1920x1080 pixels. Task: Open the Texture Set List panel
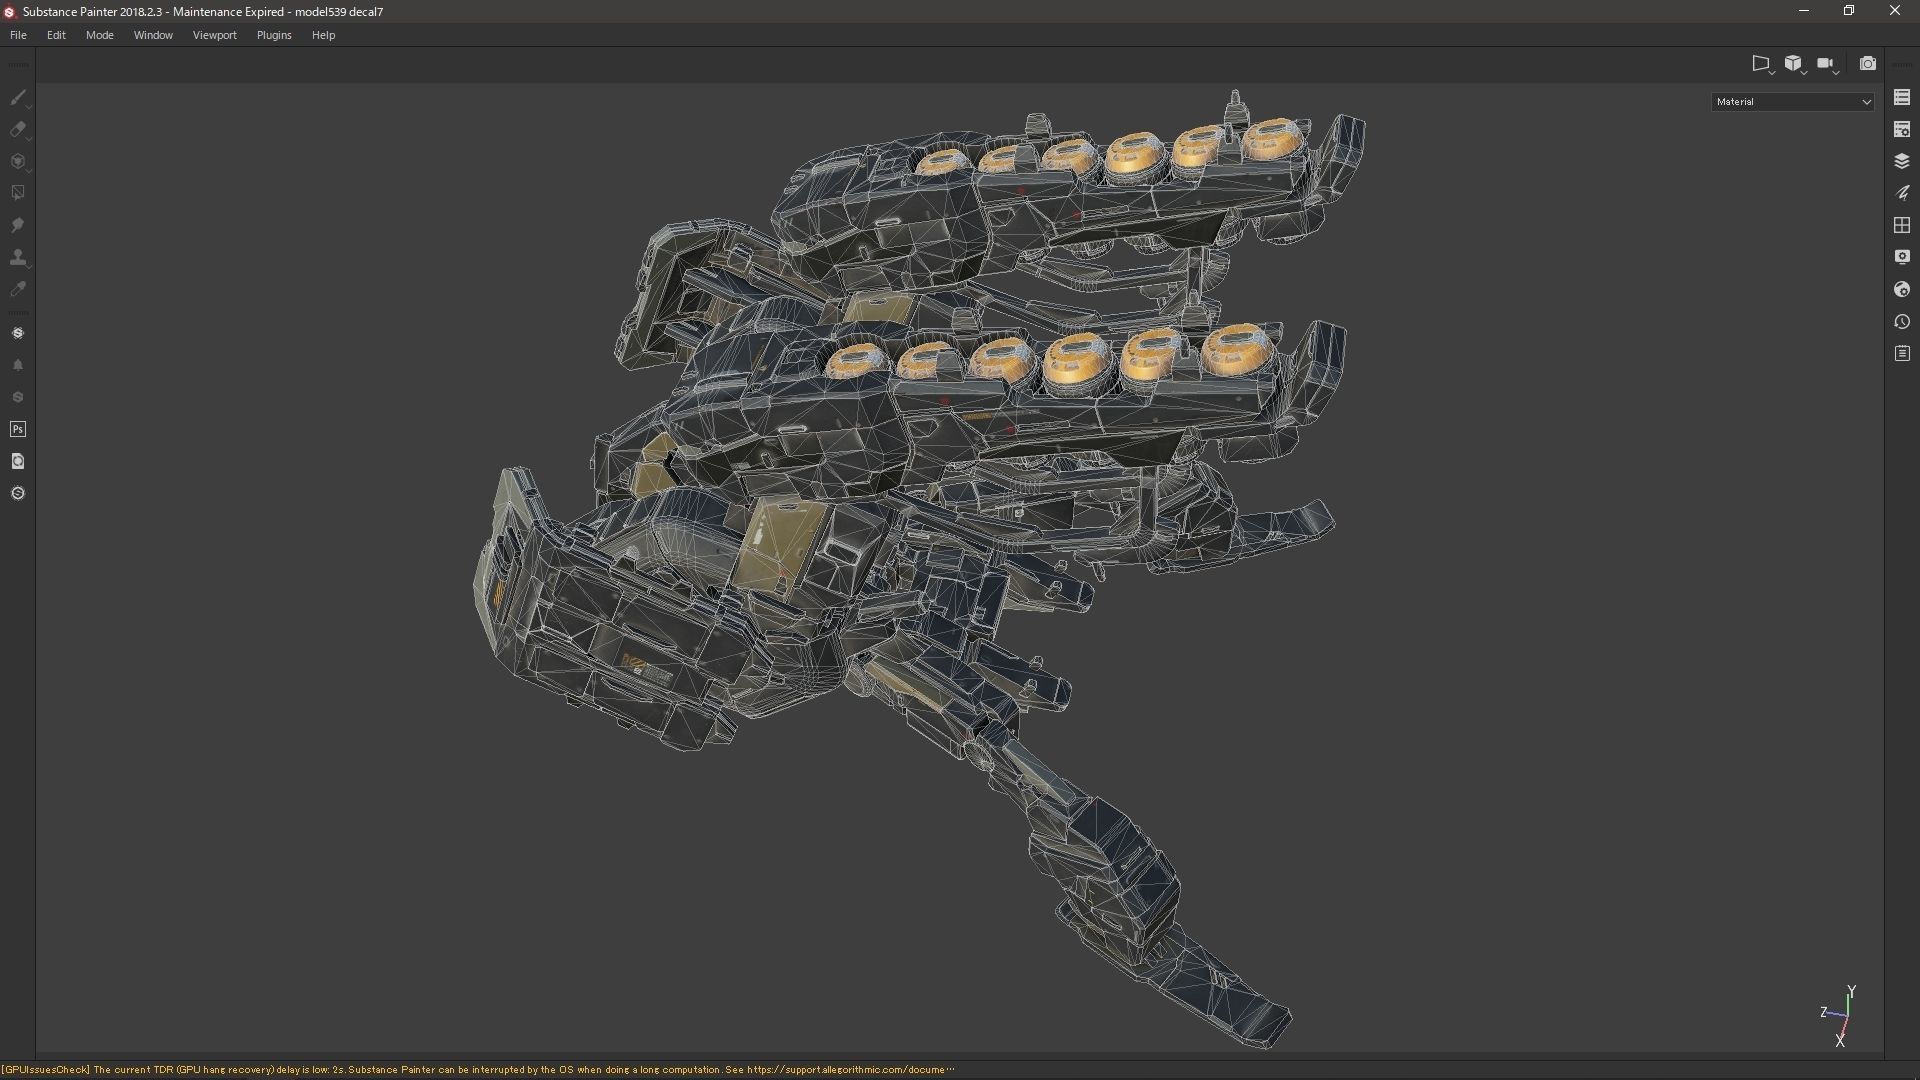(x=1902, y=97)
